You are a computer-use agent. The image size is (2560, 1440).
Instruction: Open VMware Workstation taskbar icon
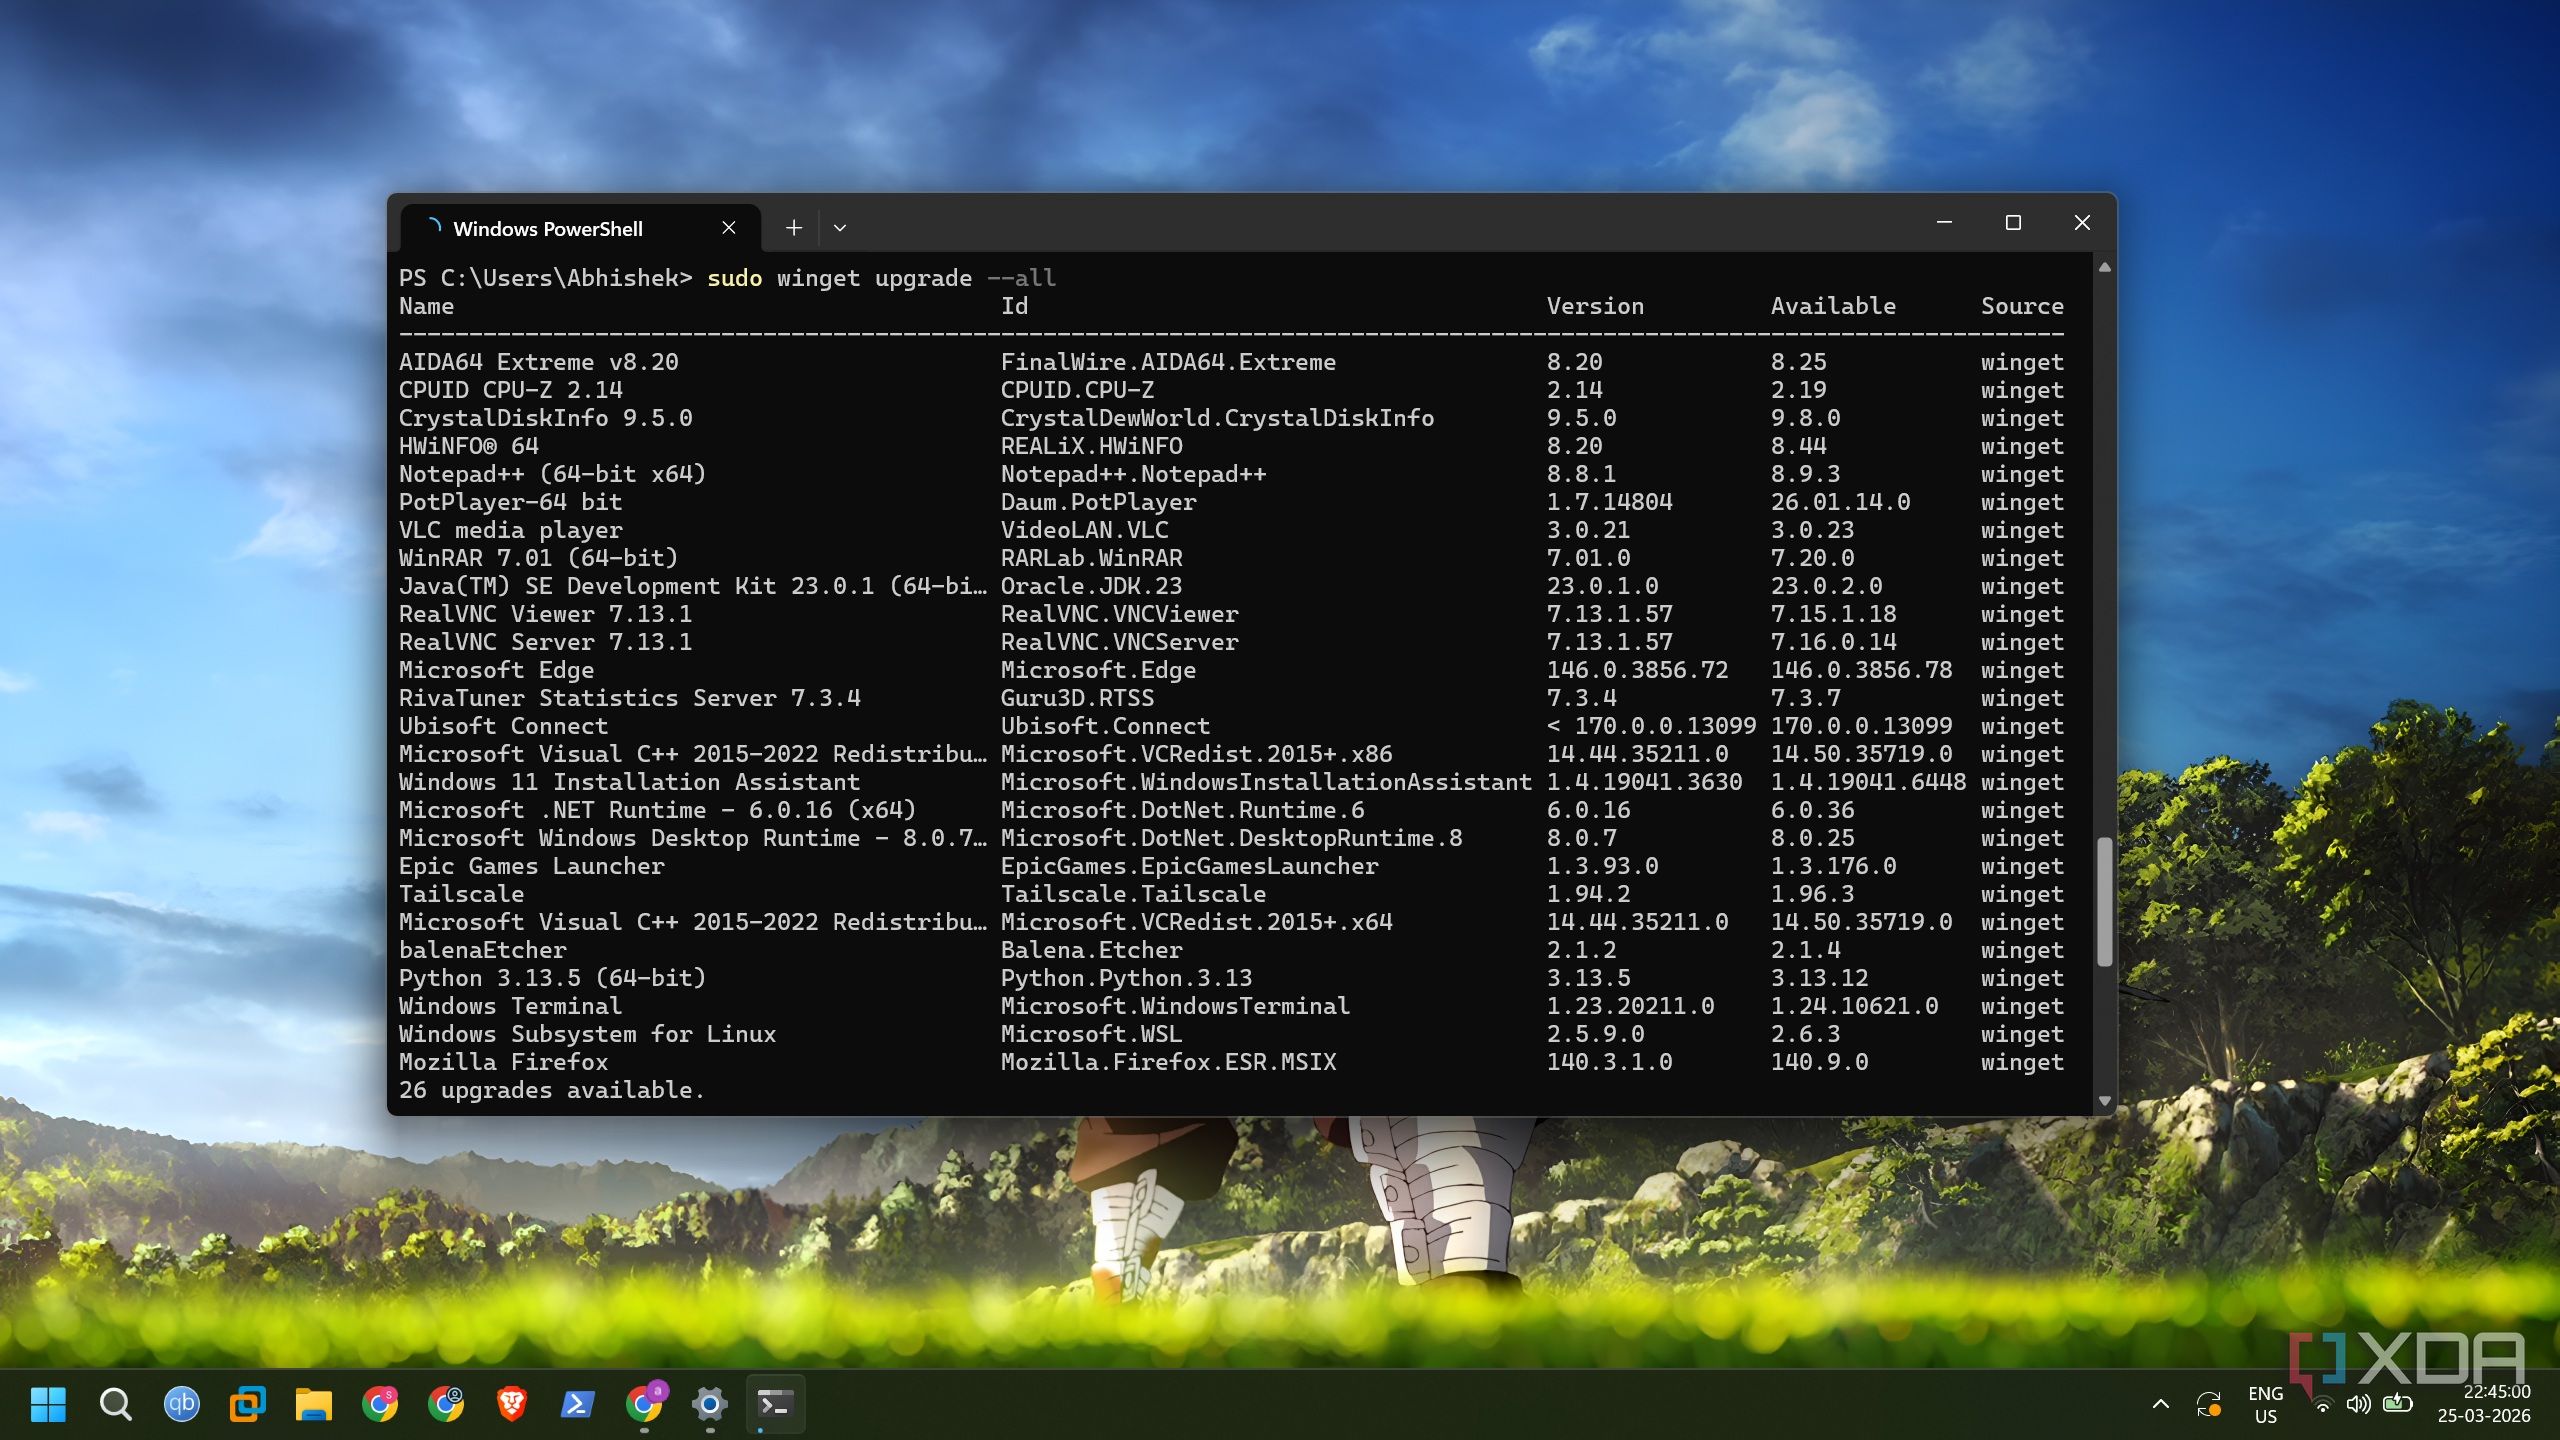(247, 1404)
